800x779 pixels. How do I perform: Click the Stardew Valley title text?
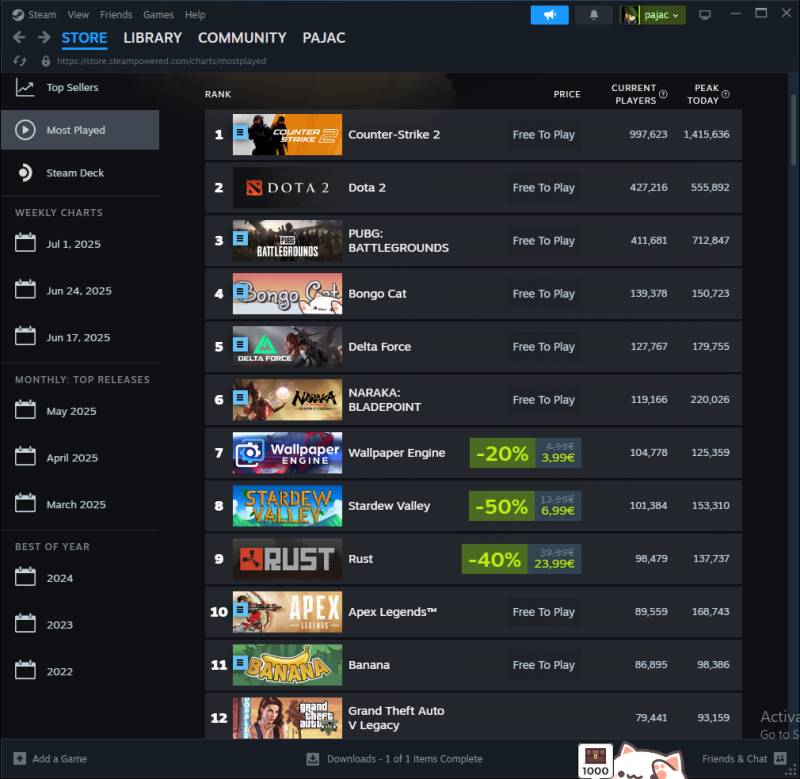389,506
